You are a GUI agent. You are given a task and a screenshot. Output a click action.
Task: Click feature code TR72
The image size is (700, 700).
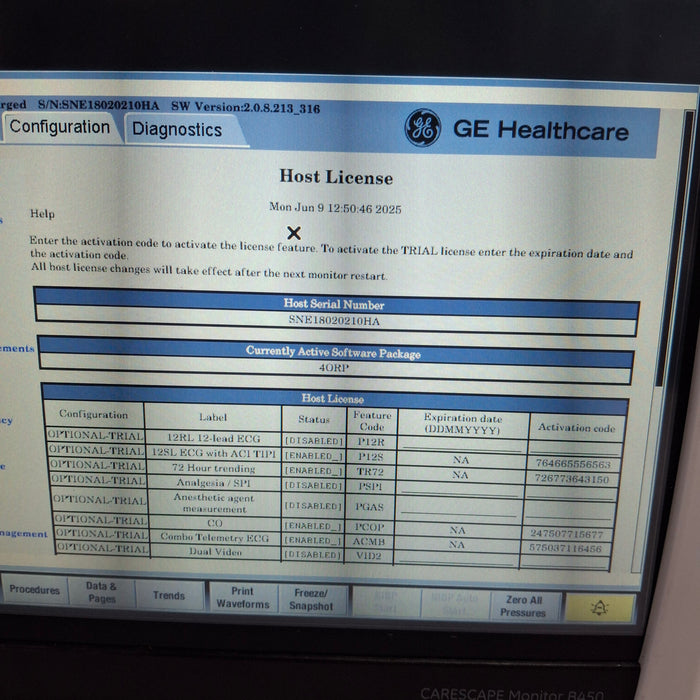(370, 471)
